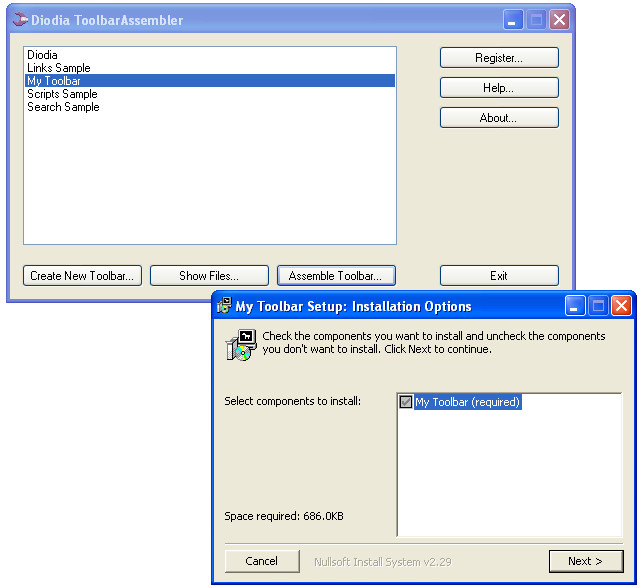This screenshot has width=642, height=588.
Task: Open the Register... dialog
Action: tap(499, 58)
